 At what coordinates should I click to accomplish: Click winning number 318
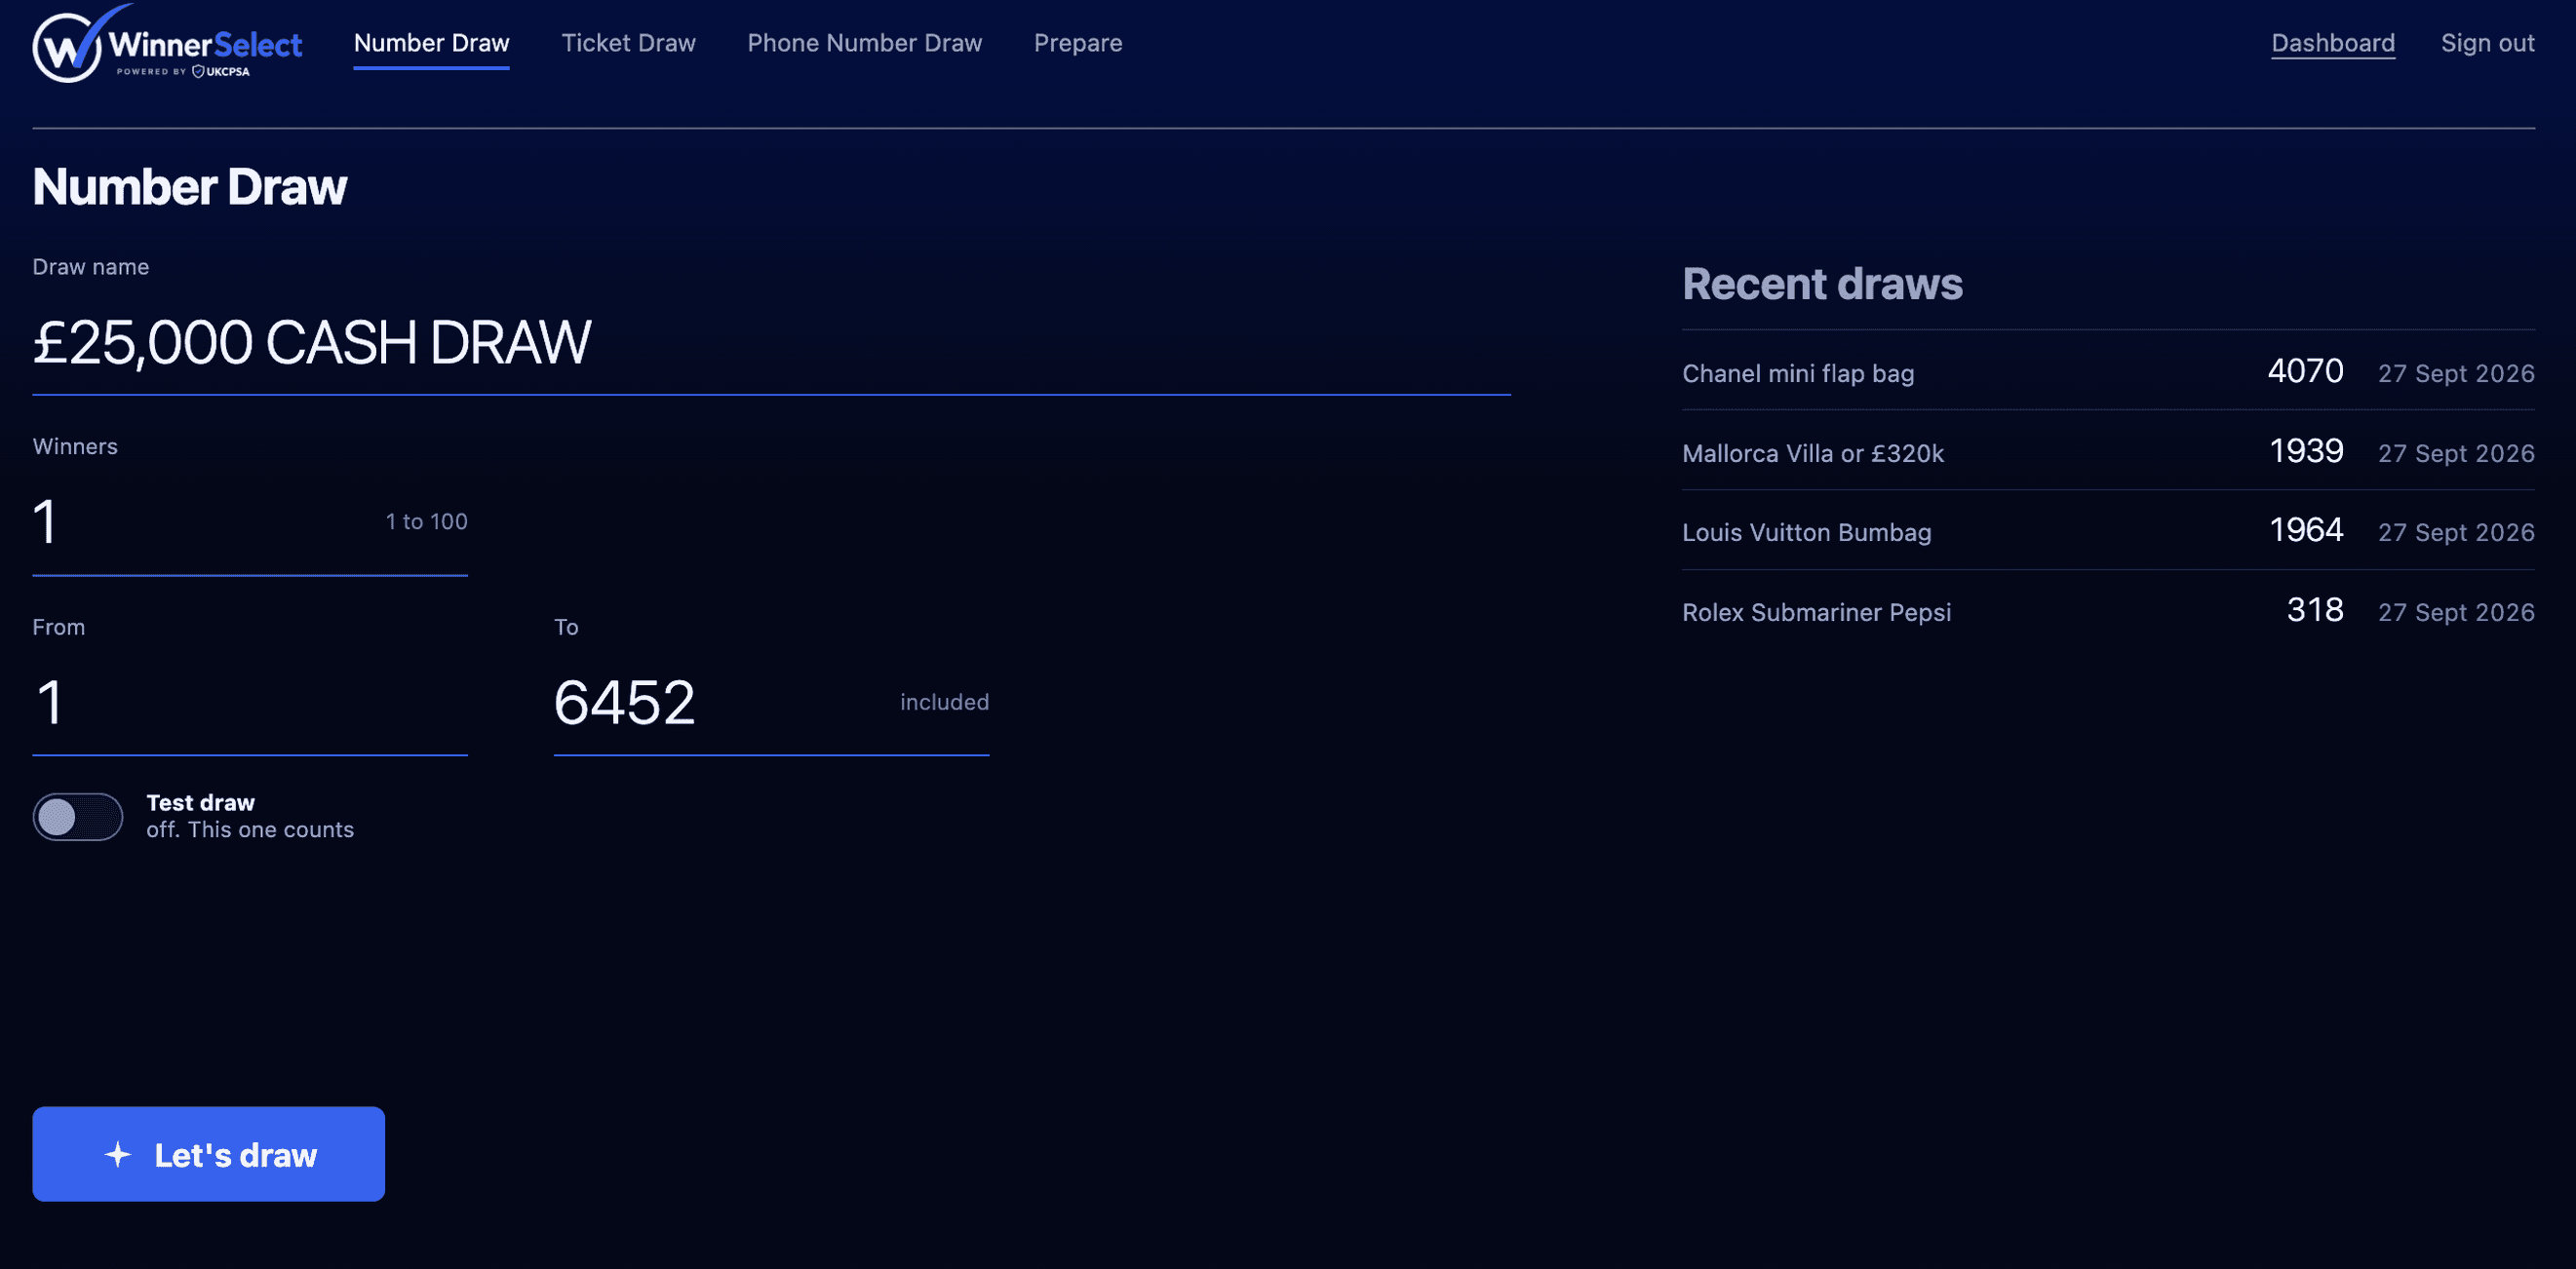click(2315, 611)
